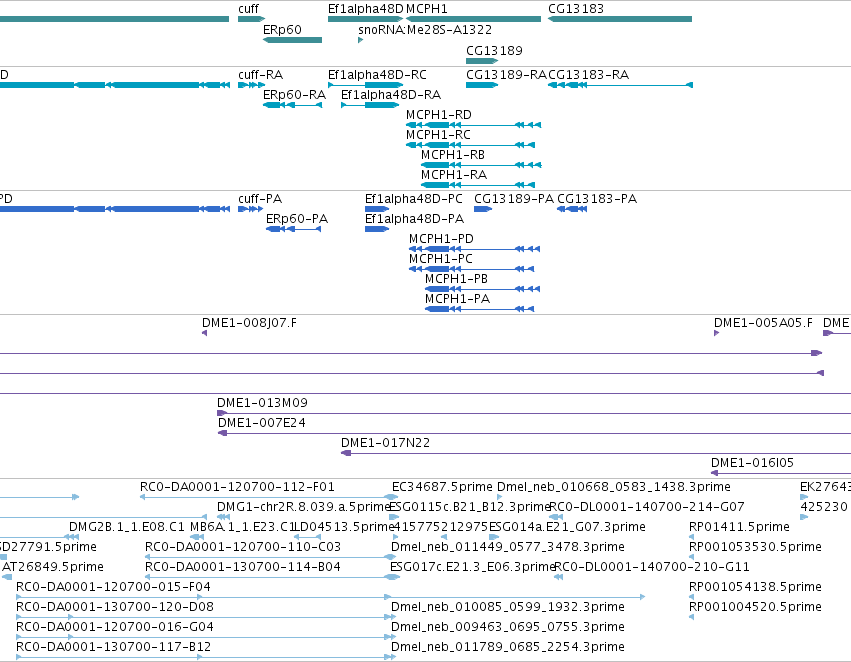This screenshot has height=662, width=851.
Task: Select RC0-DA0001-130700-117-B12 label
Action: click(x=113, y=648)
